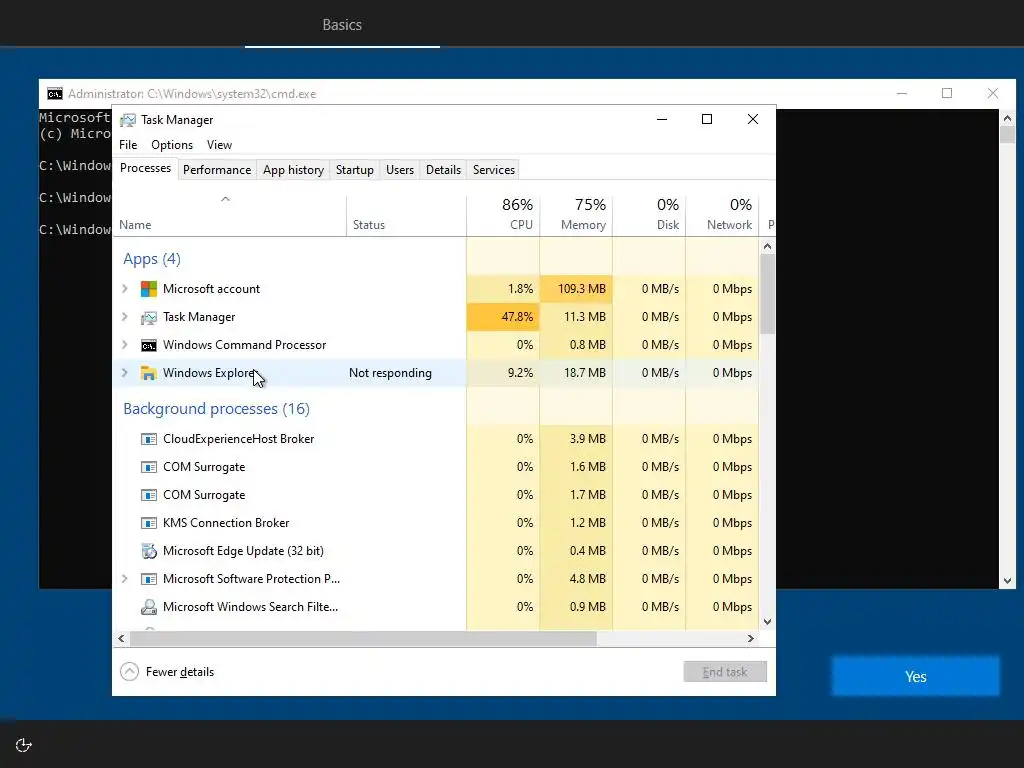Image resolution: width=1024 pixels, height=768 pixels.
Task: Click cmd window scroll down arrow
Action: tap(1007, 581)
